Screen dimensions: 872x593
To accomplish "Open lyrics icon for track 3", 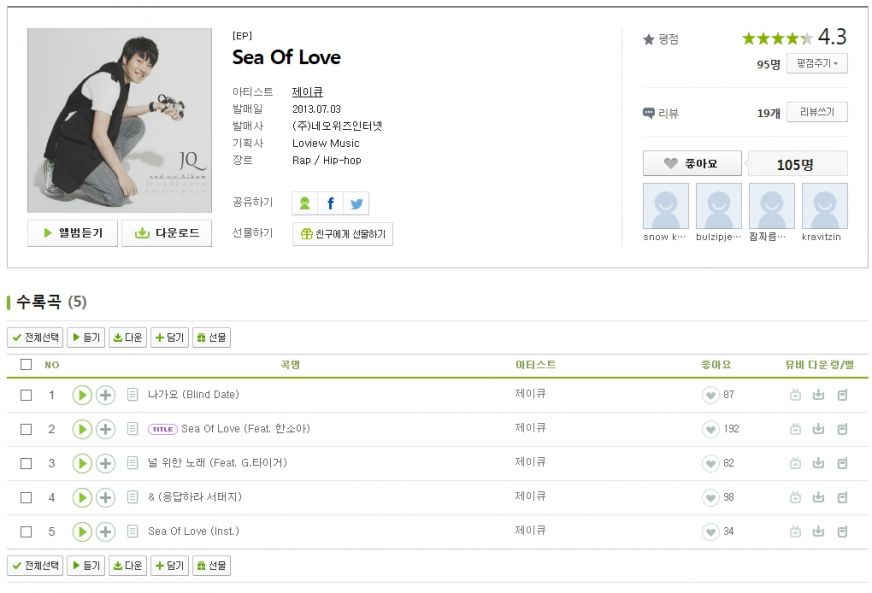I will (132, 463).
